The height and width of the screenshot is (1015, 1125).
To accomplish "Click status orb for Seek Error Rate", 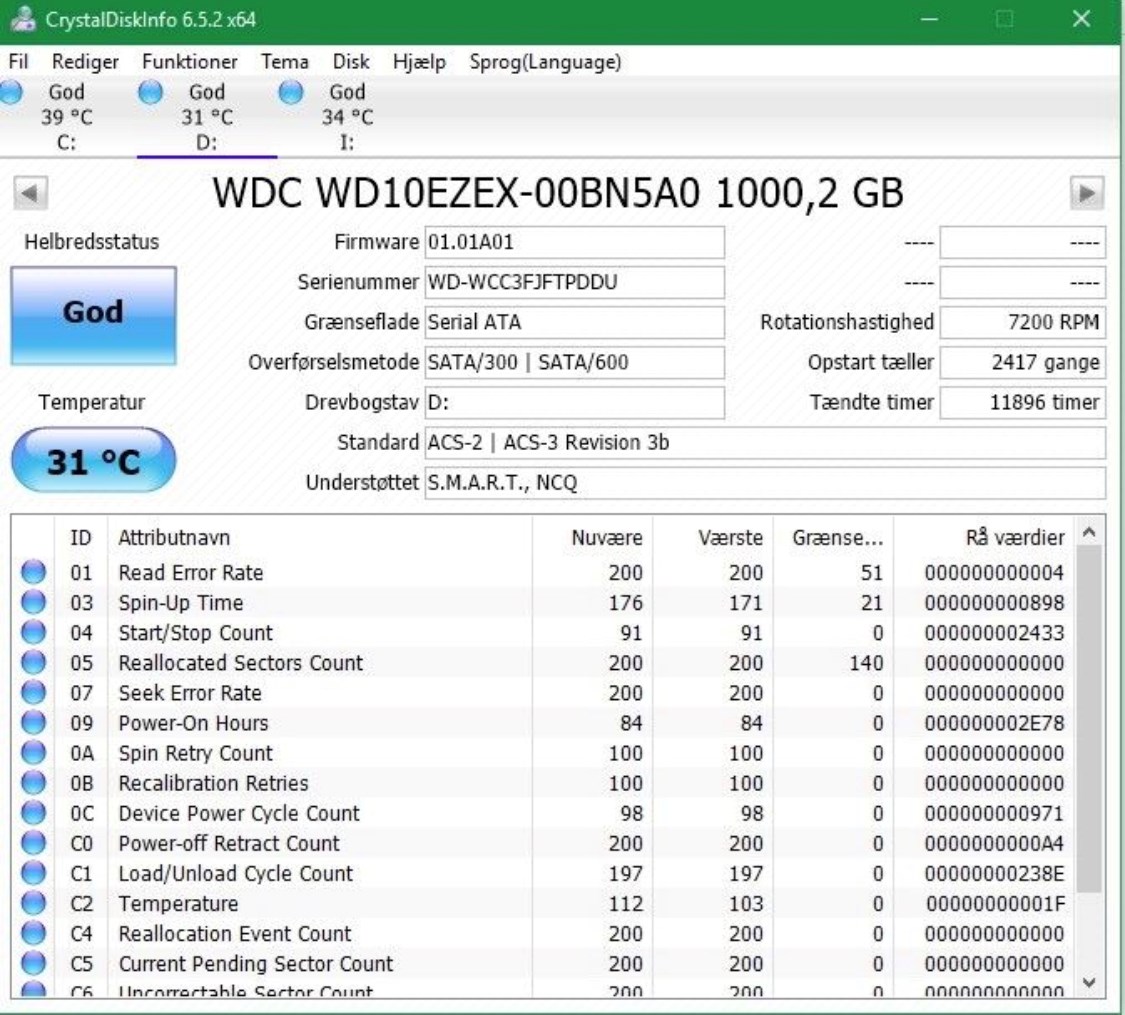I will [x=33, y=693].
